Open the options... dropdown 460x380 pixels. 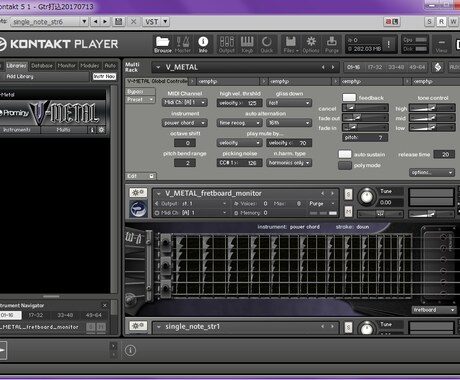pos(432,172)
